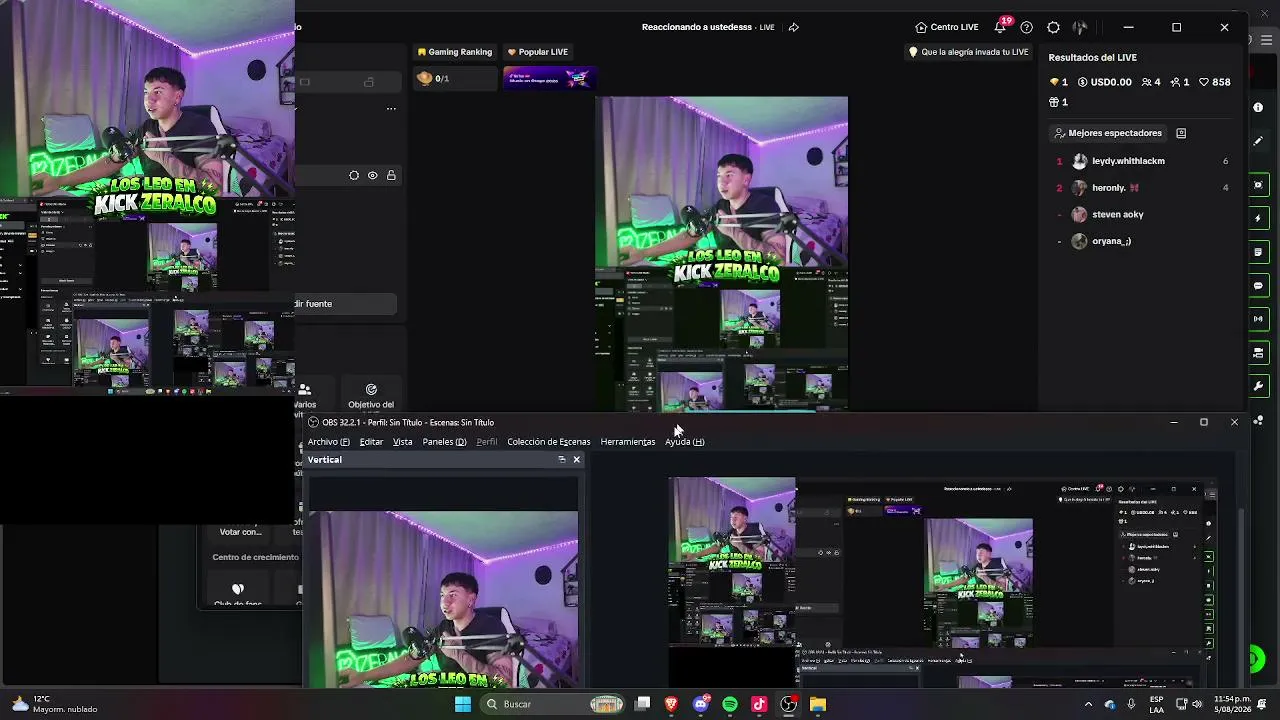Open the purple promotional banner
Image resolution: width=1280 pixels, height=720 pixels.
(x=549, y=78)
